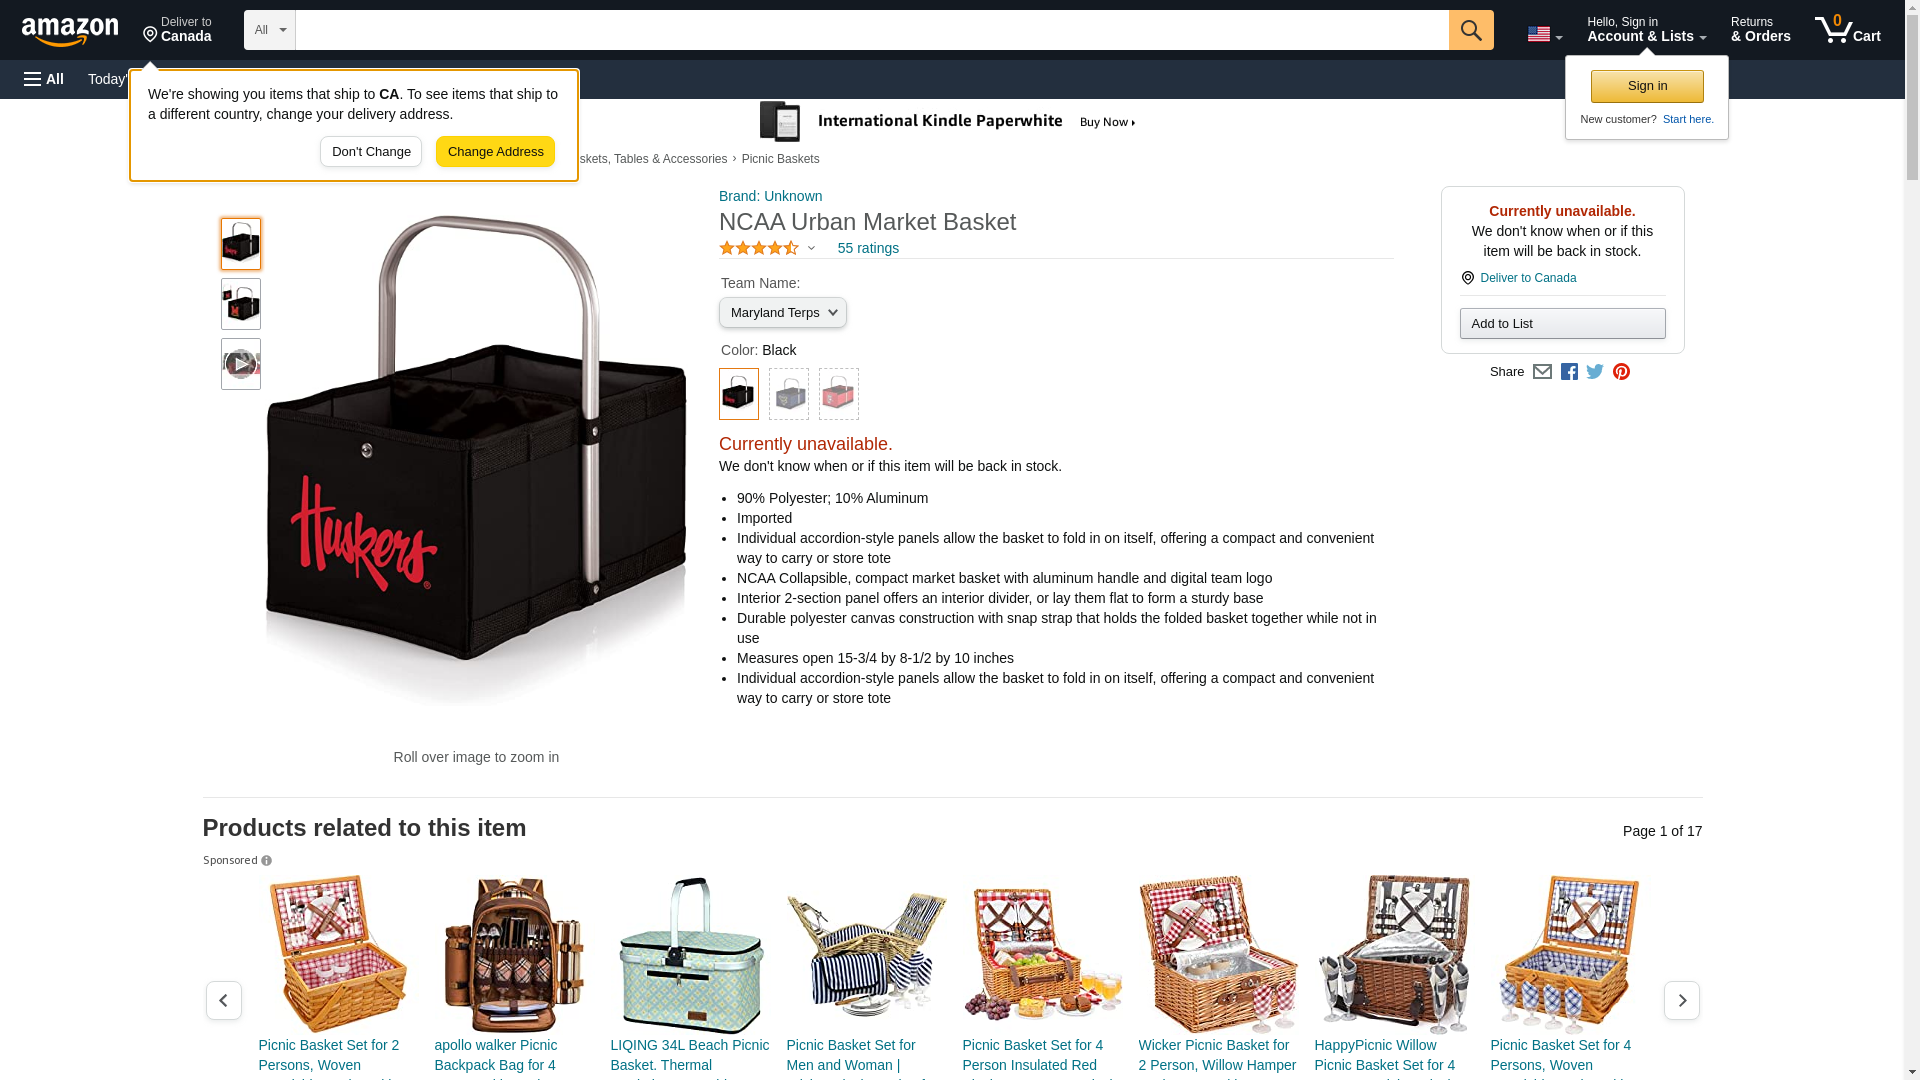Open country flag language selector
Screen dimensions: 1920x1080
click(x=1544, y=34)
